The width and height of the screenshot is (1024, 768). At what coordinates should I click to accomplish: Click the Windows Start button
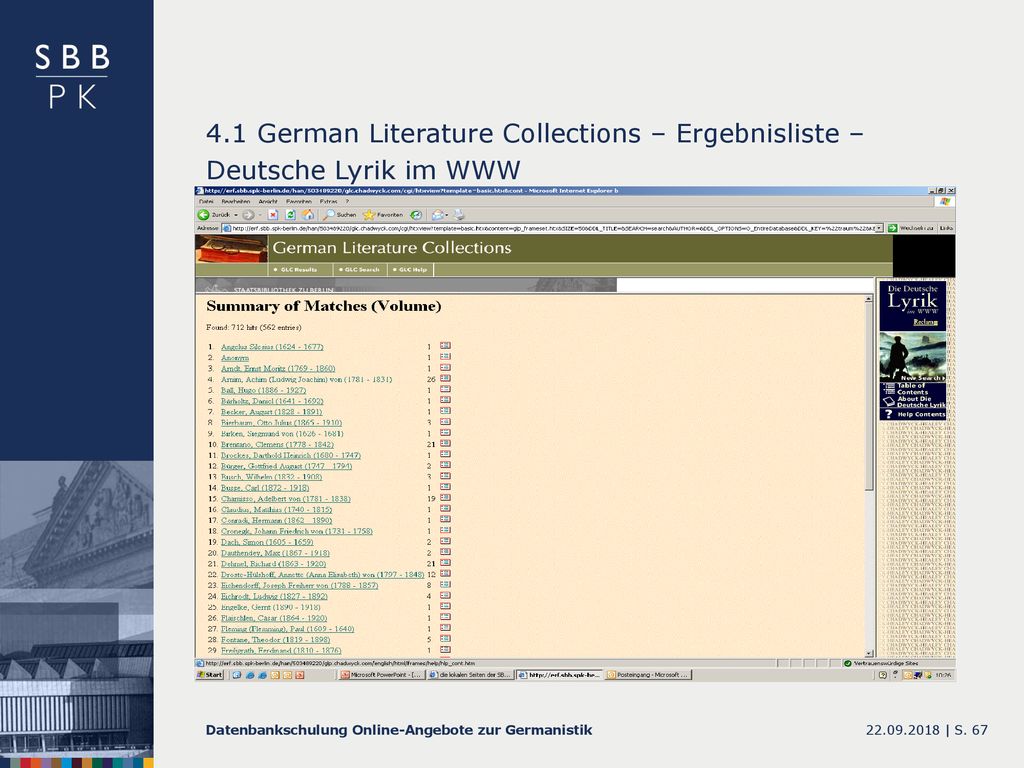(210, 675)
